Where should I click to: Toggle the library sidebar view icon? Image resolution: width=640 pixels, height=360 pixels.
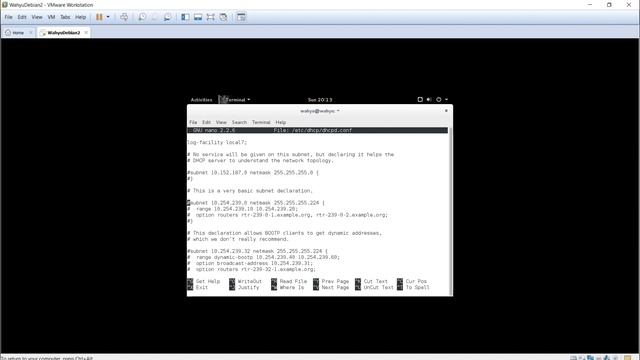(185, 17)
